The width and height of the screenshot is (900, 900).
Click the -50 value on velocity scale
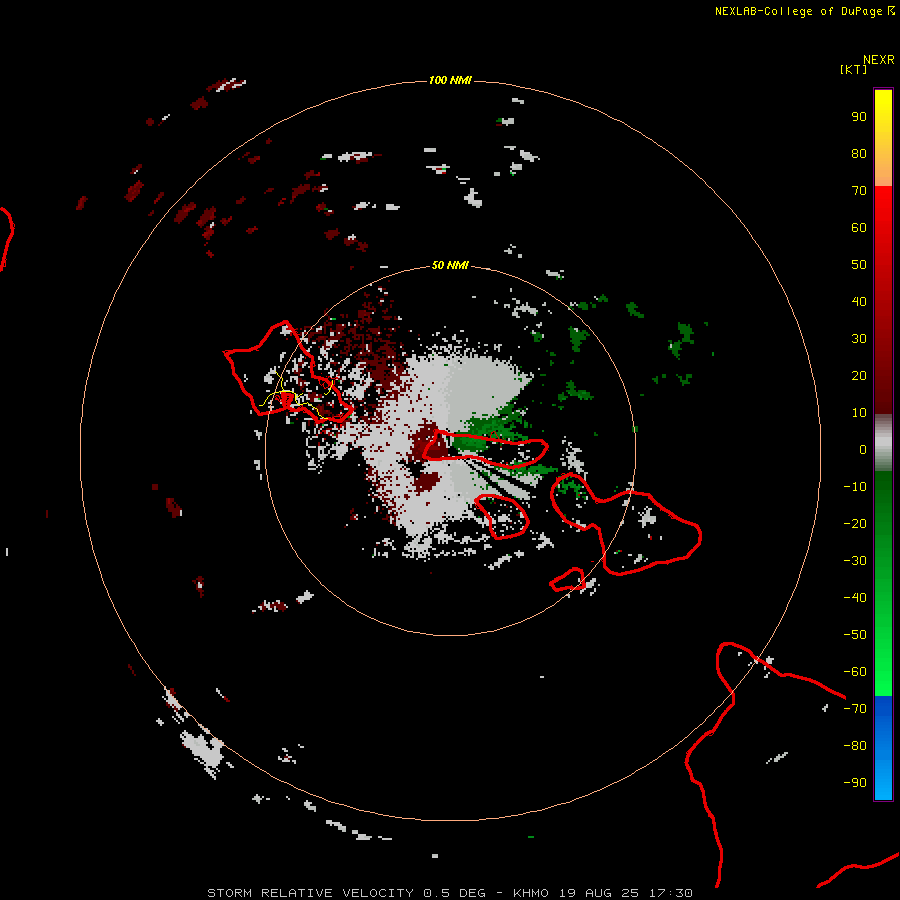point(855,634)
